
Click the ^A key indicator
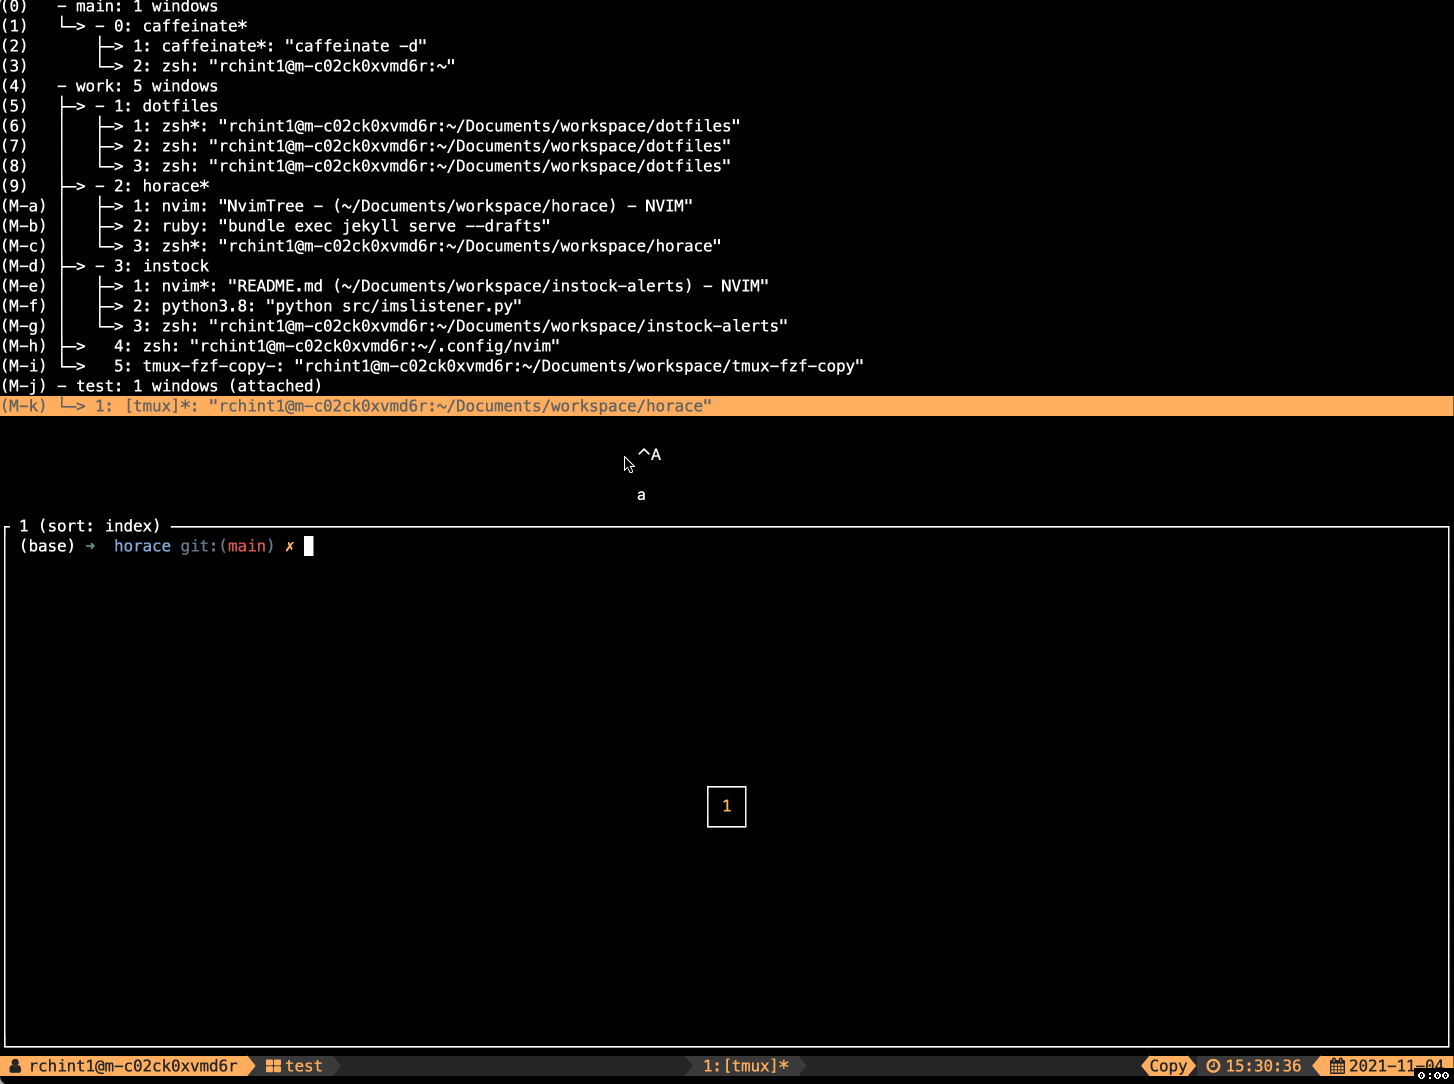click(650, 455)
